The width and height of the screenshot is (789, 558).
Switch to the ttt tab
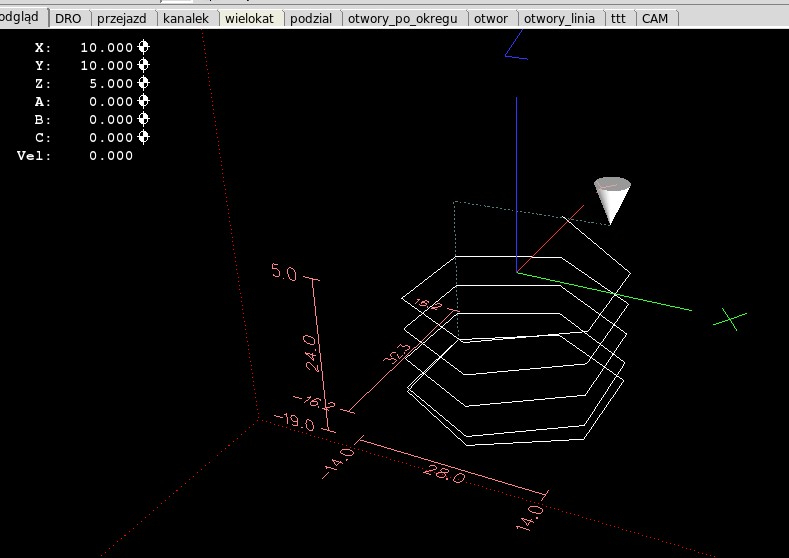click(x=618, y=19)
